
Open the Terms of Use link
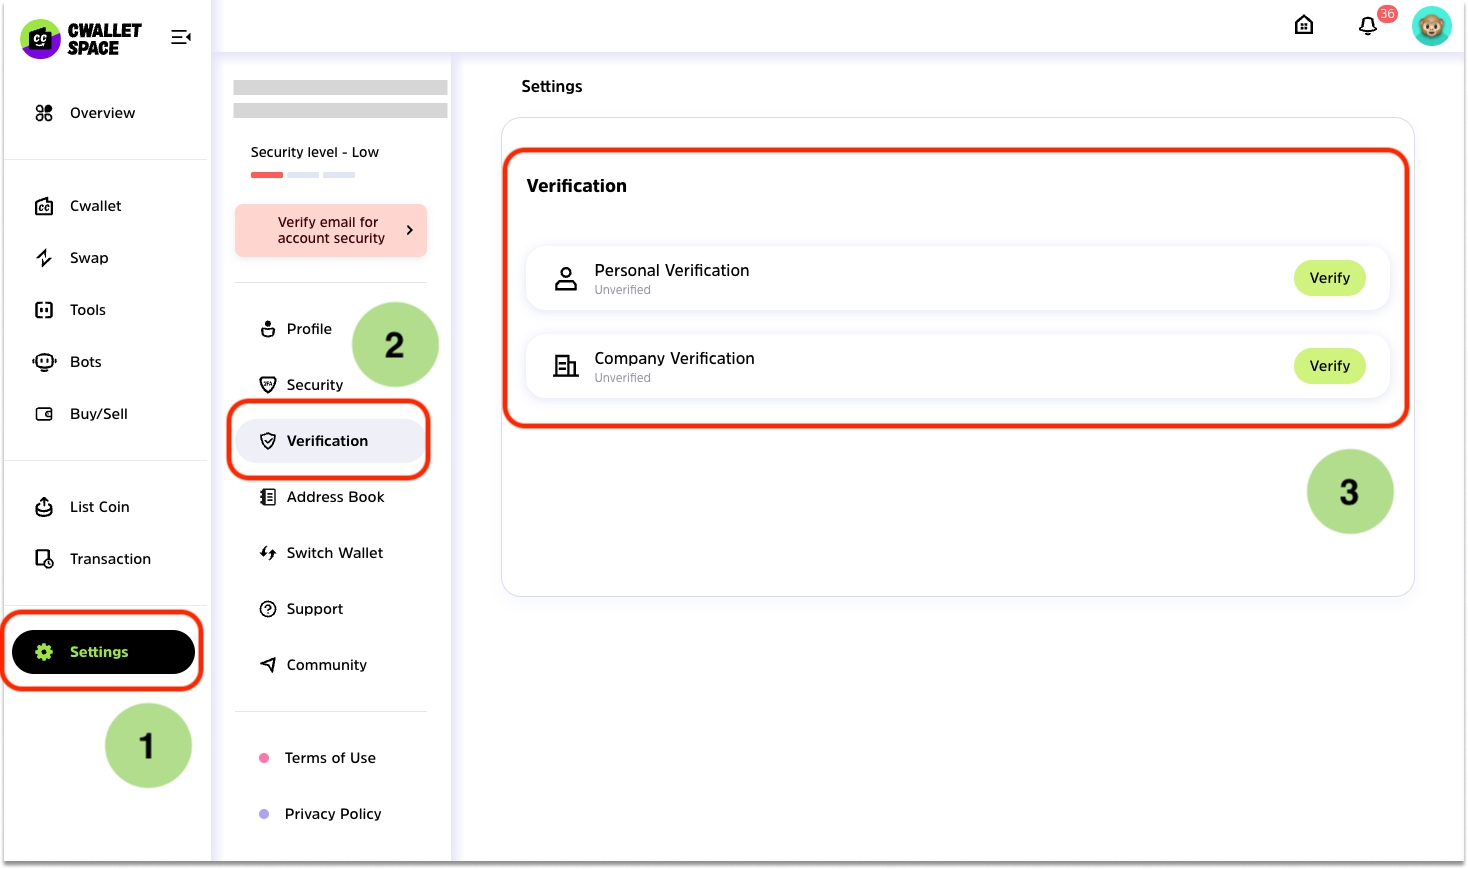click(330, 758)
